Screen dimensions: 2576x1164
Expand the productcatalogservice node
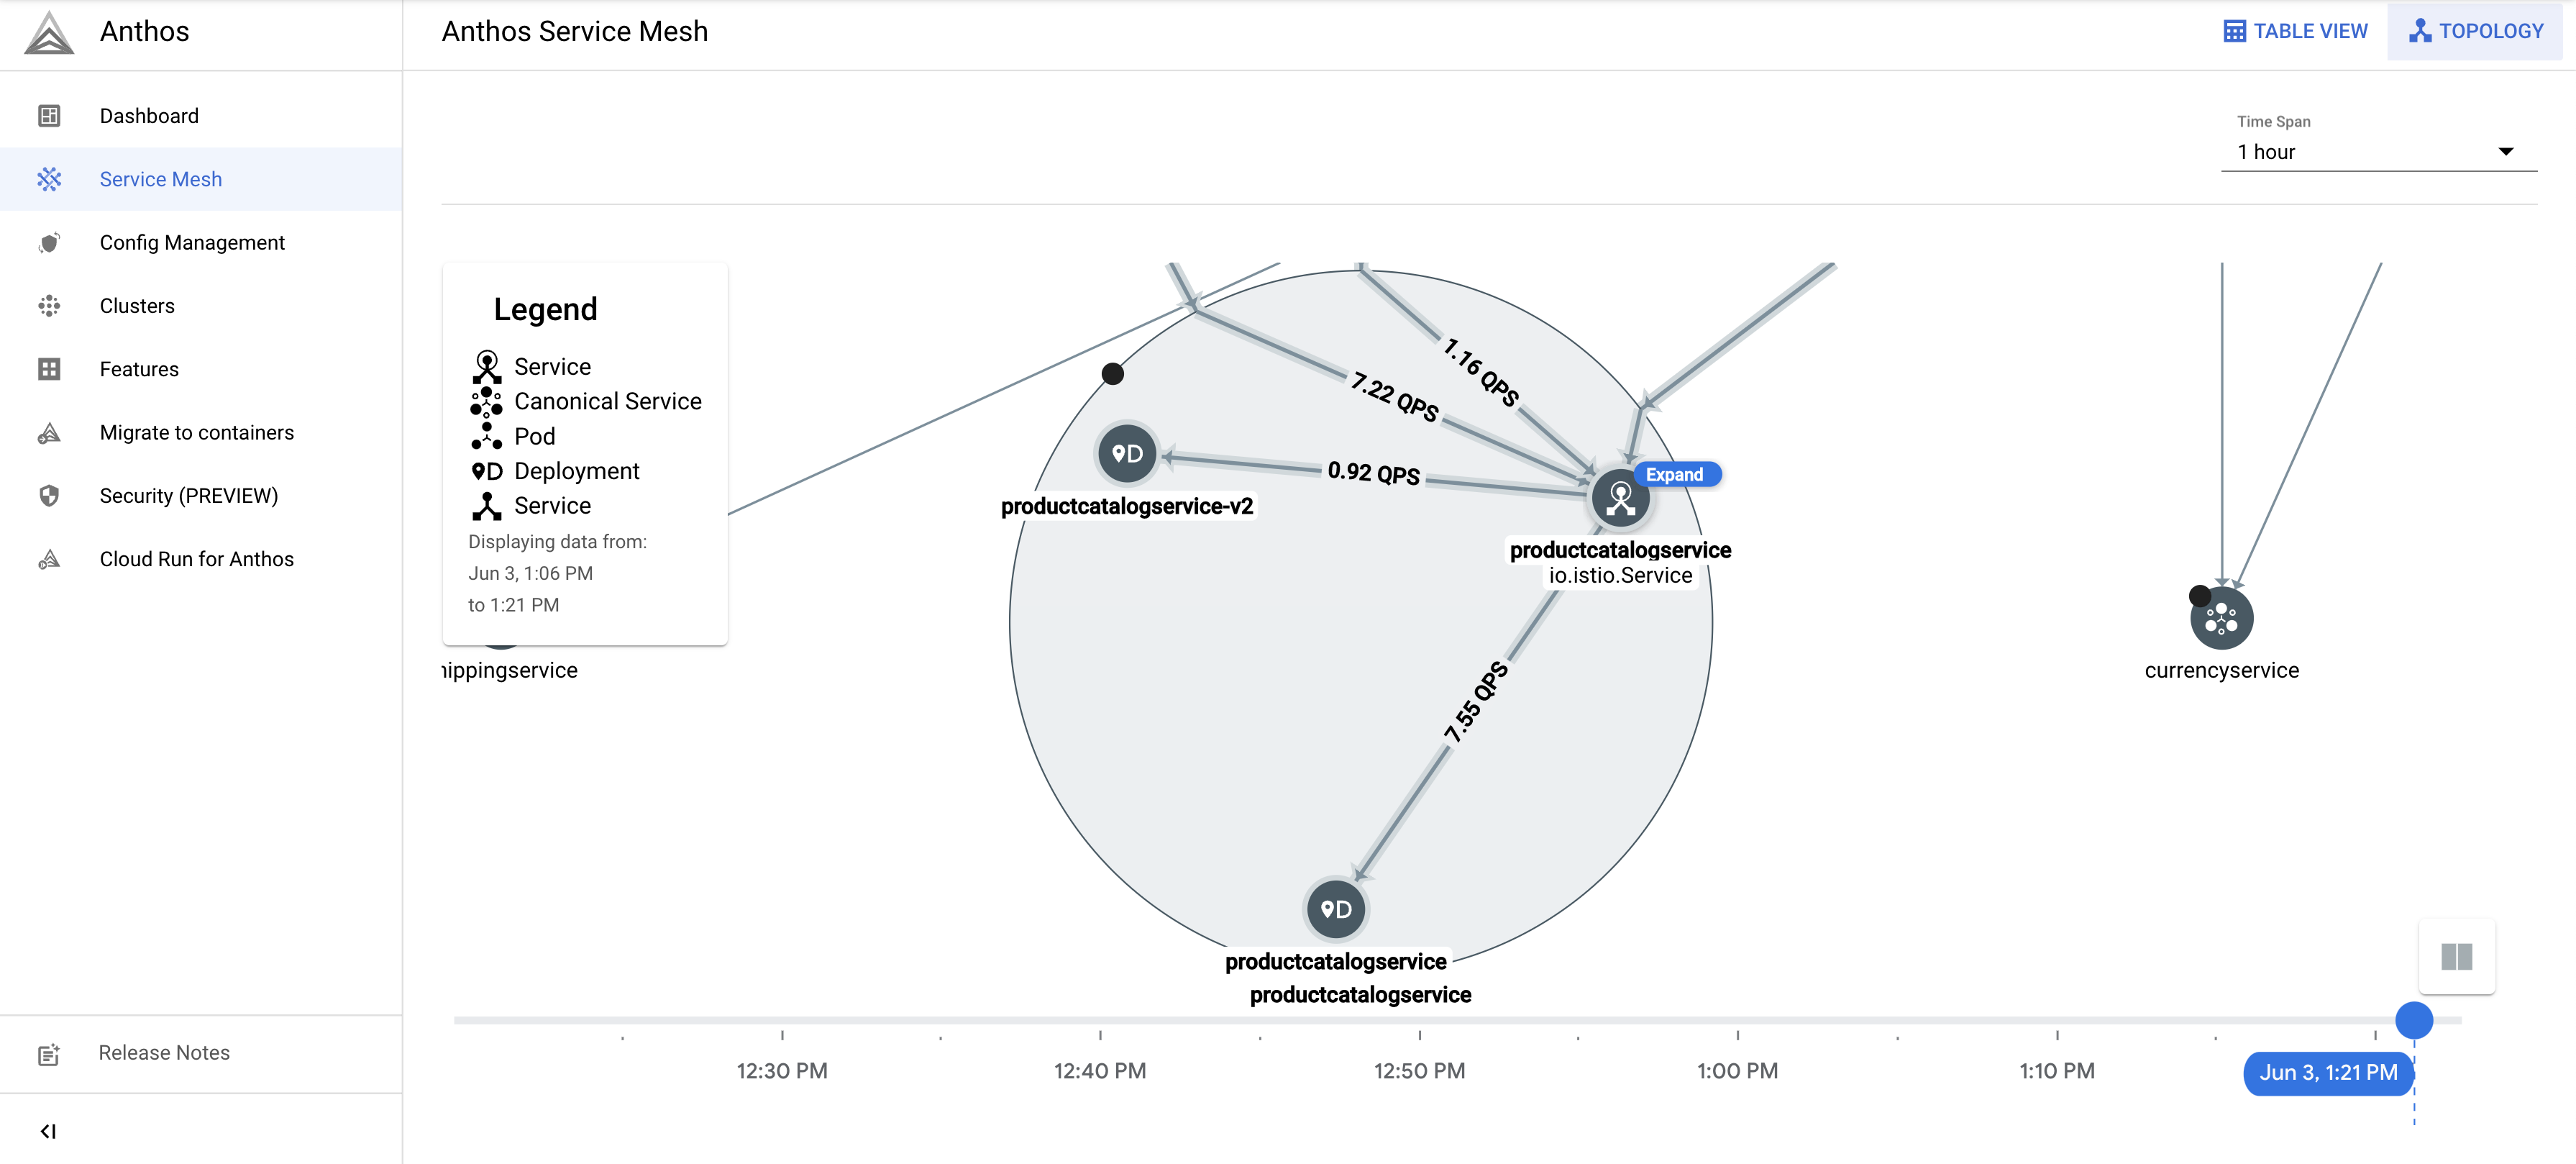click(x=1676, y=473)
